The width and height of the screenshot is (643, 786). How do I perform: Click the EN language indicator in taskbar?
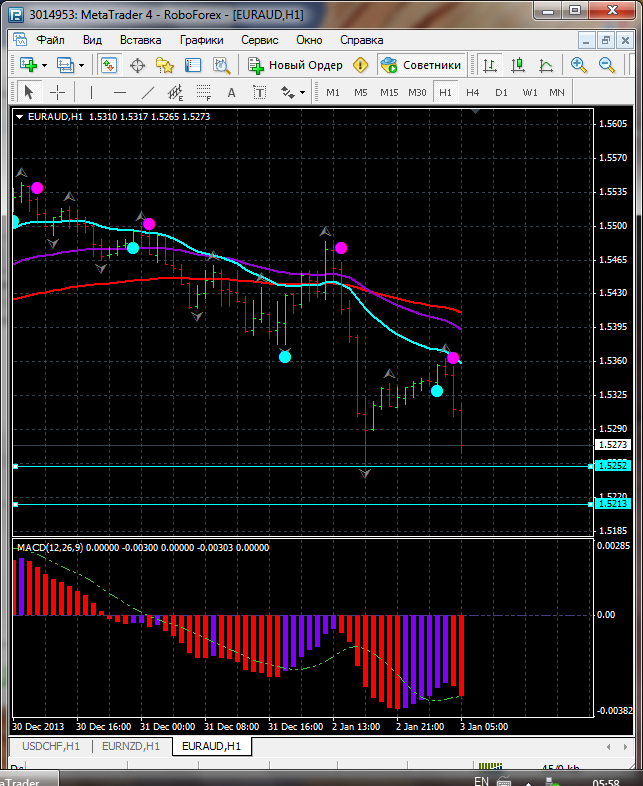[481, 781]
